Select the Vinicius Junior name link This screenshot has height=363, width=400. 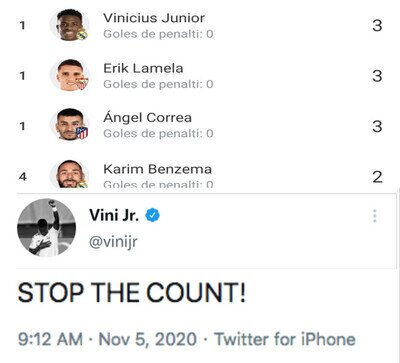154,18
